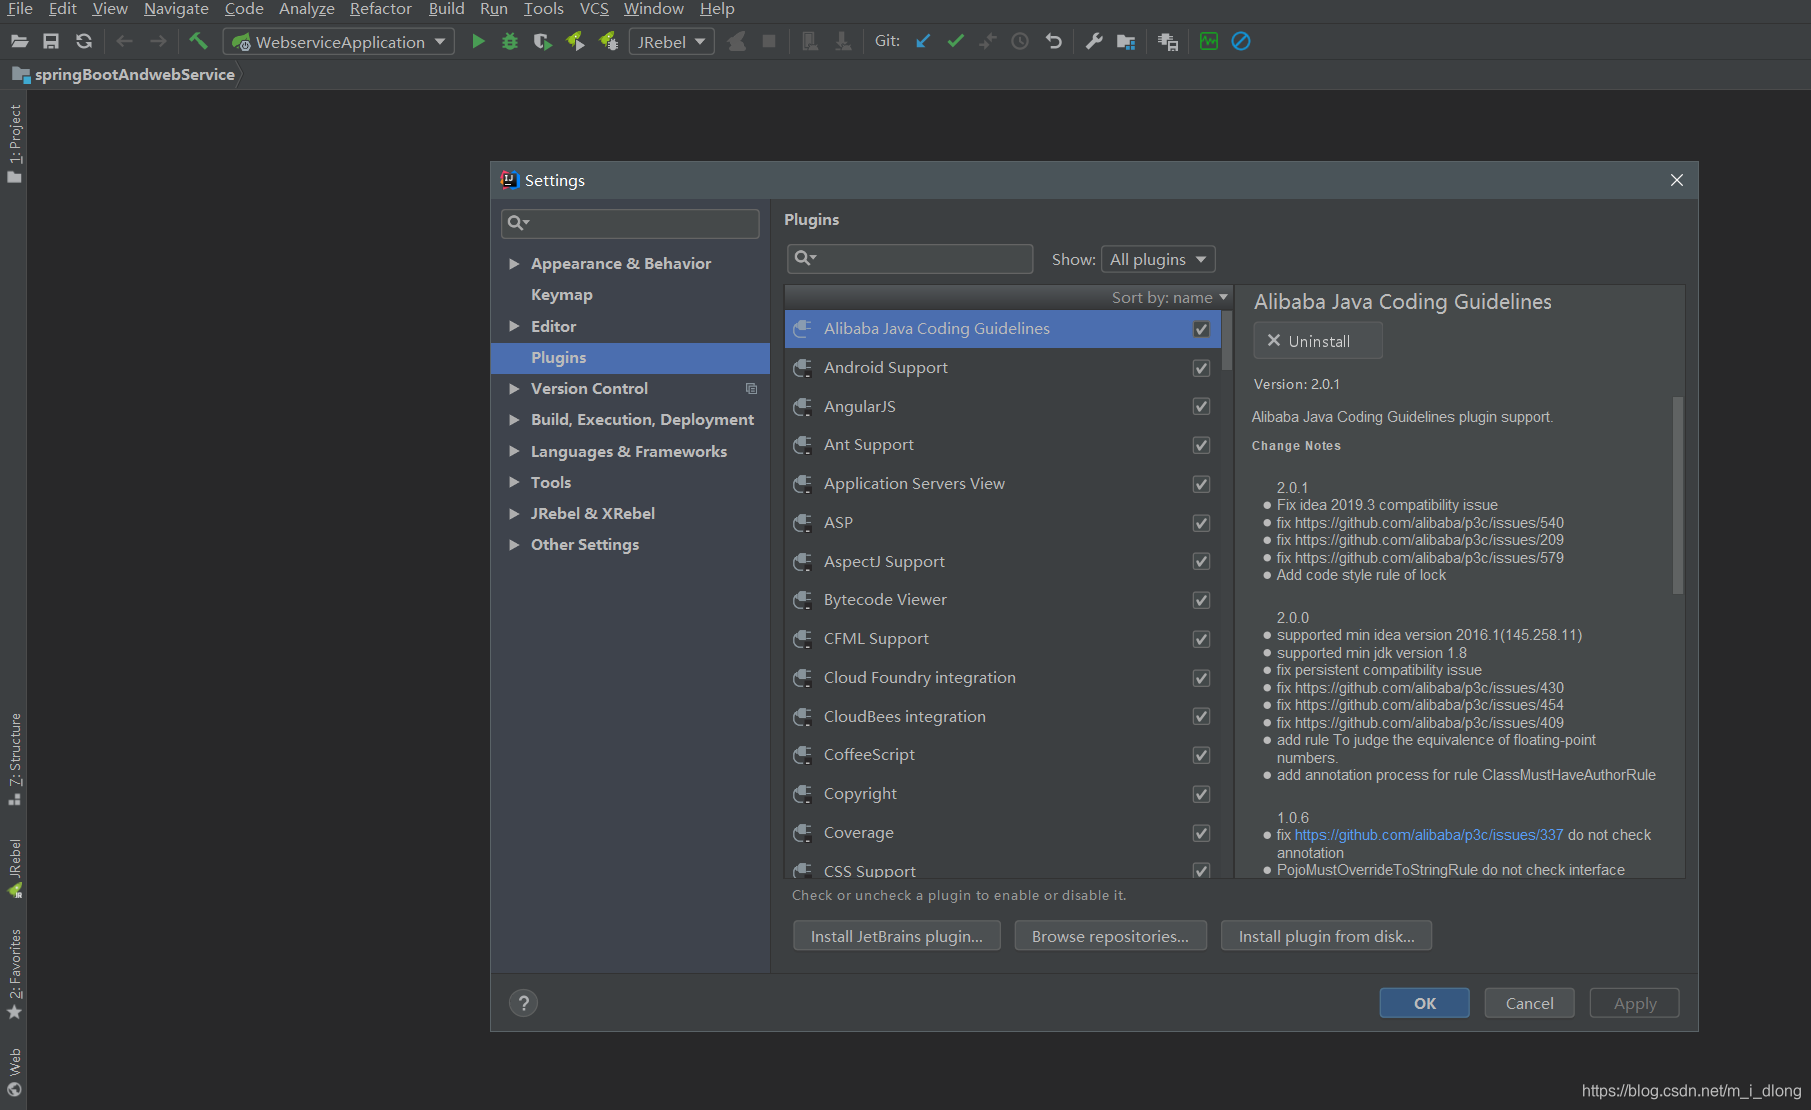
Task: Open the Web tool window sidebar
Action: pyautogui.click(x=14, y=1072)
